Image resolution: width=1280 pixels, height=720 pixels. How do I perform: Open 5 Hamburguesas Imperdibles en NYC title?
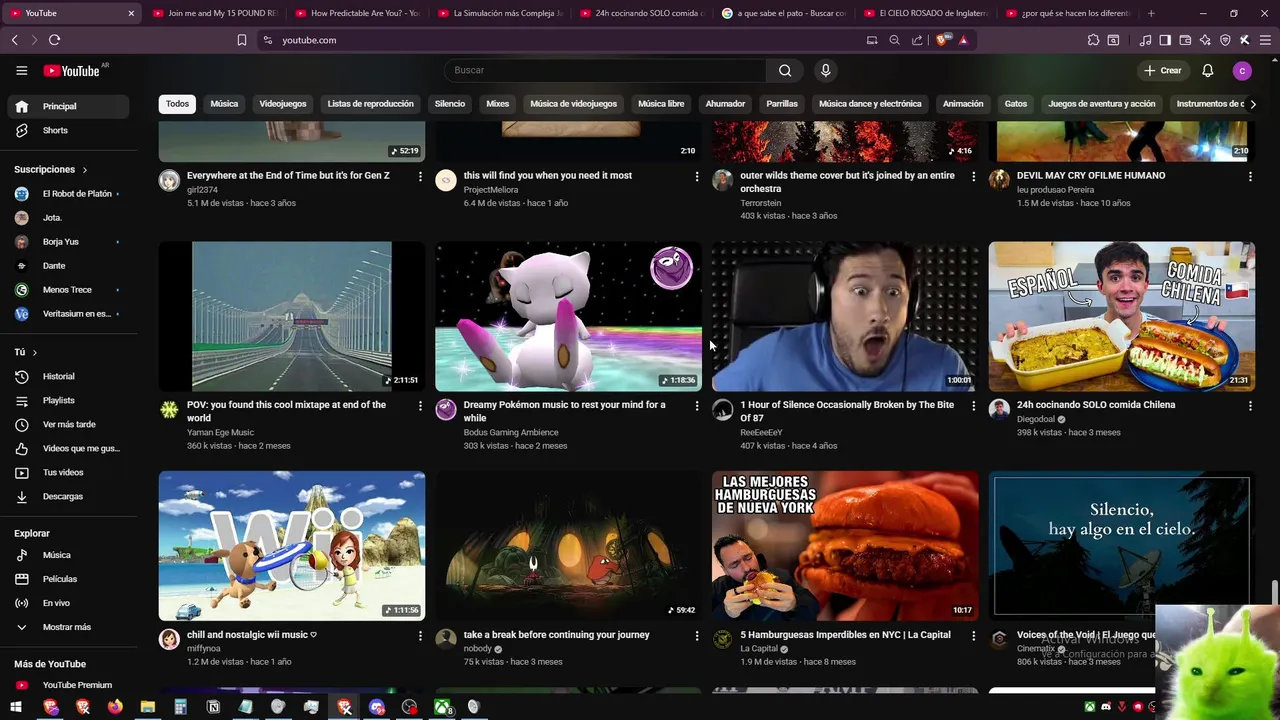(845, 635)
